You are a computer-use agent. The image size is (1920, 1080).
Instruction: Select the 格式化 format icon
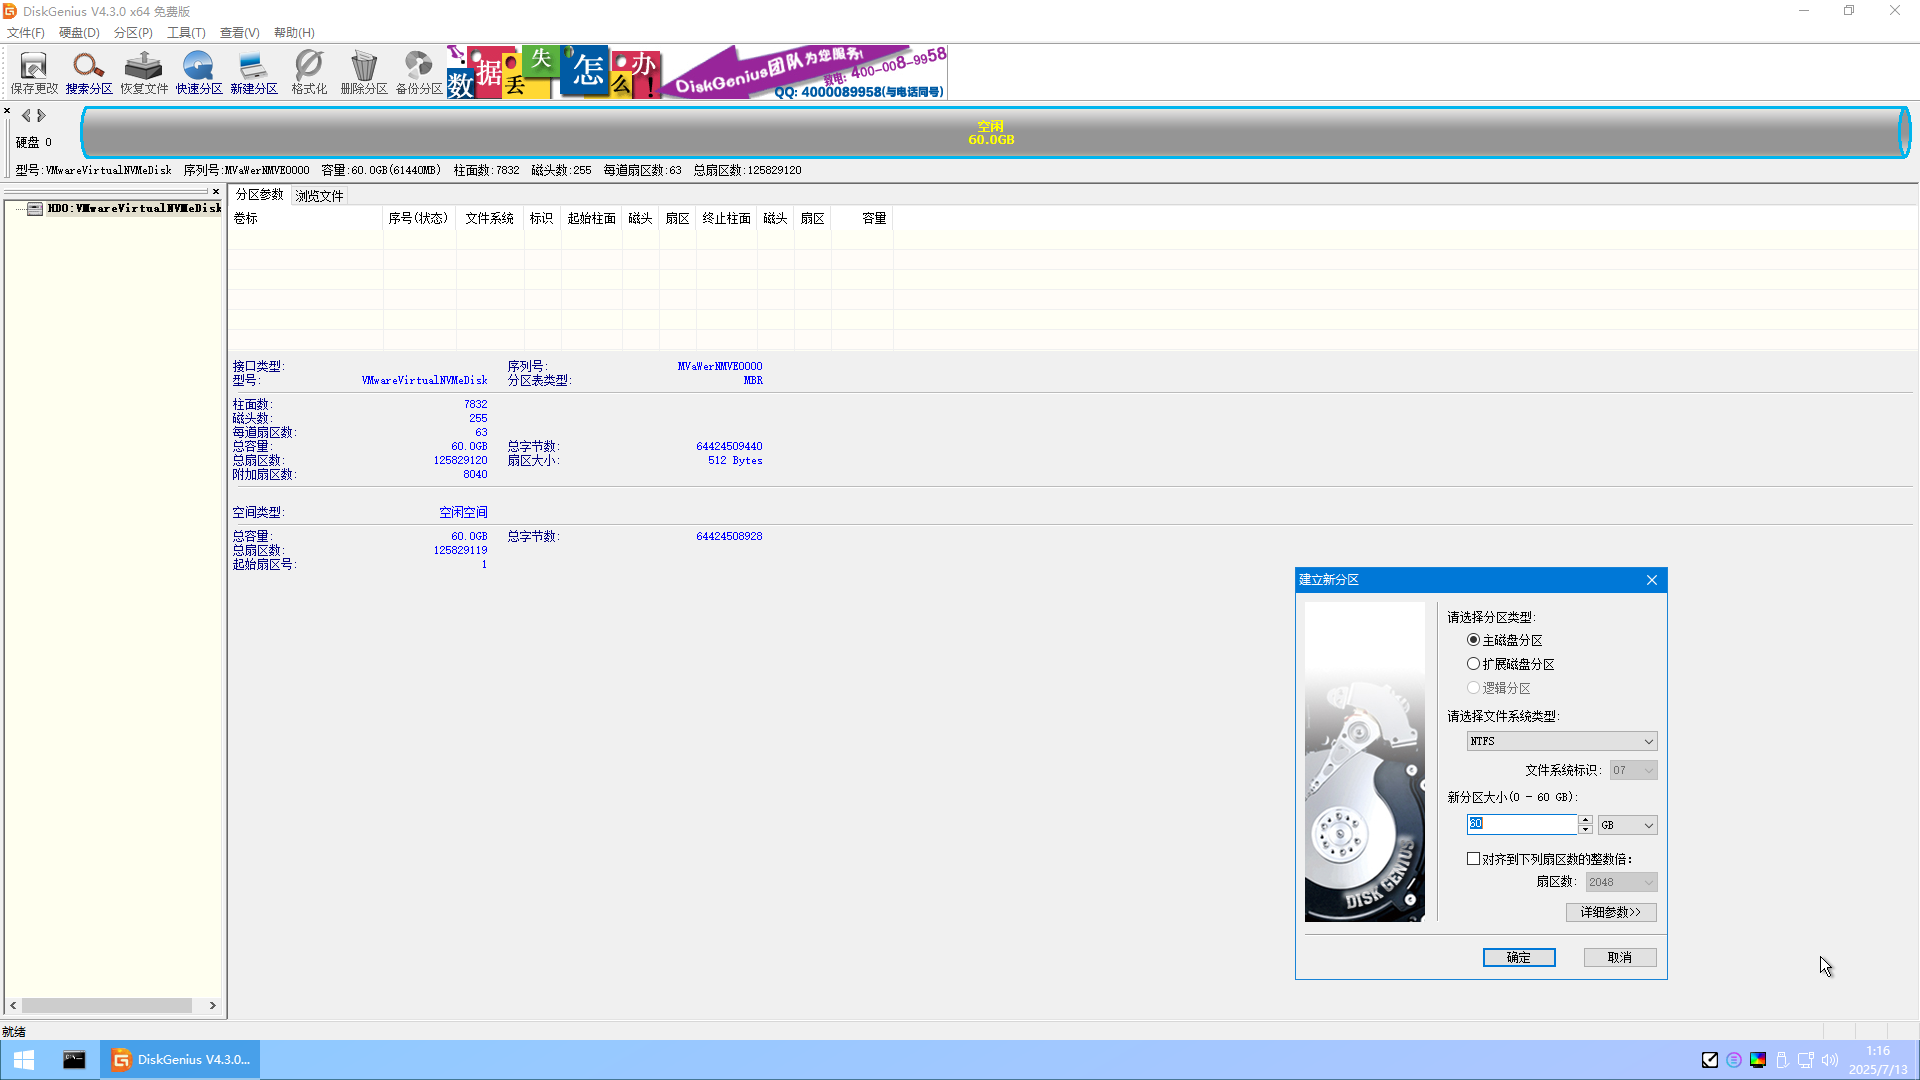point(309,73)
